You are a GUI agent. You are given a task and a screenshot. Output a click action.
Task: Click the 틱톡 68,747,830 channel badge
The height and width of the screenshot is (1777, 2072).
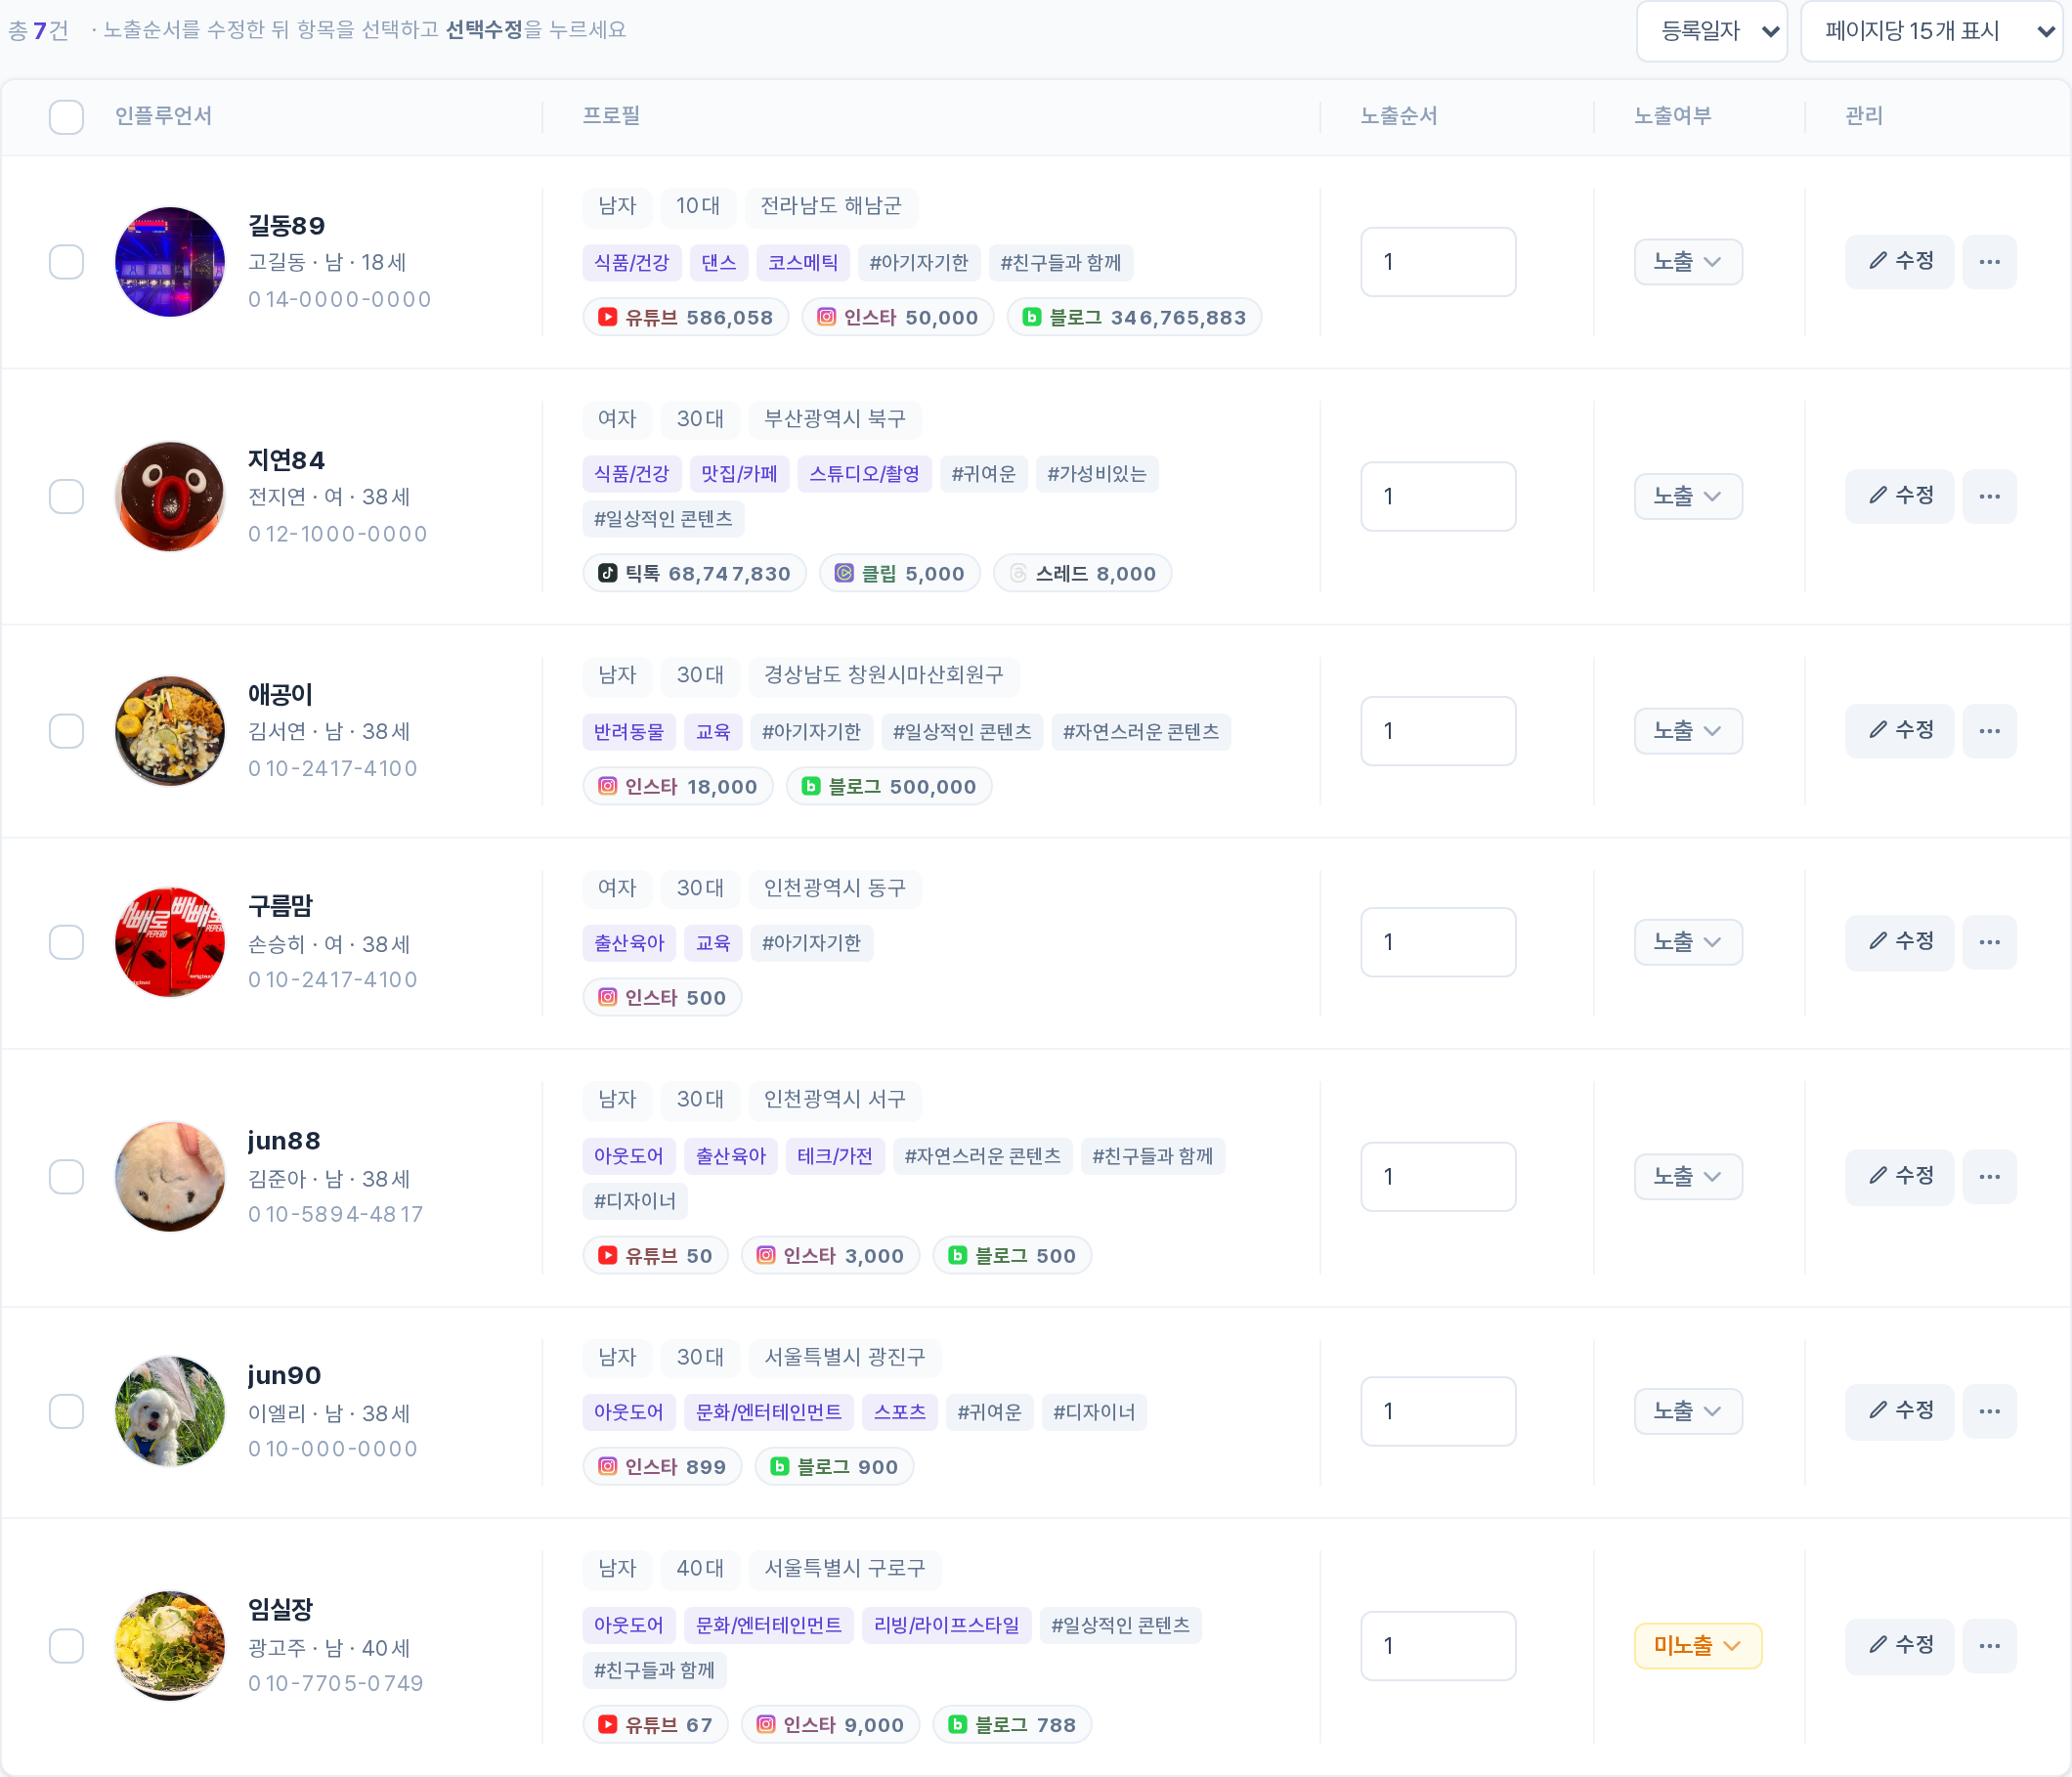694,574
